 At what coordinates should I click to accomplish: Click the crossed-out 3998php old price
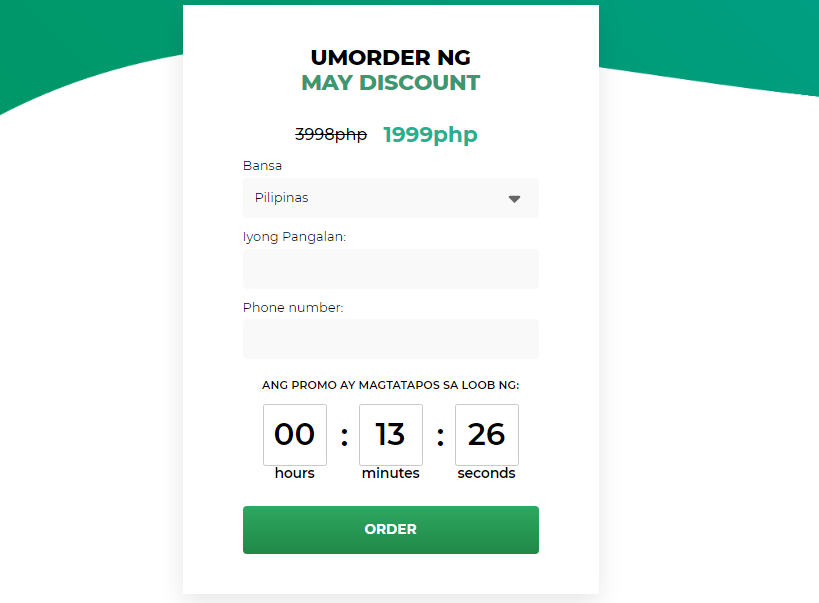pyautogui.click(x=331, y=135)
